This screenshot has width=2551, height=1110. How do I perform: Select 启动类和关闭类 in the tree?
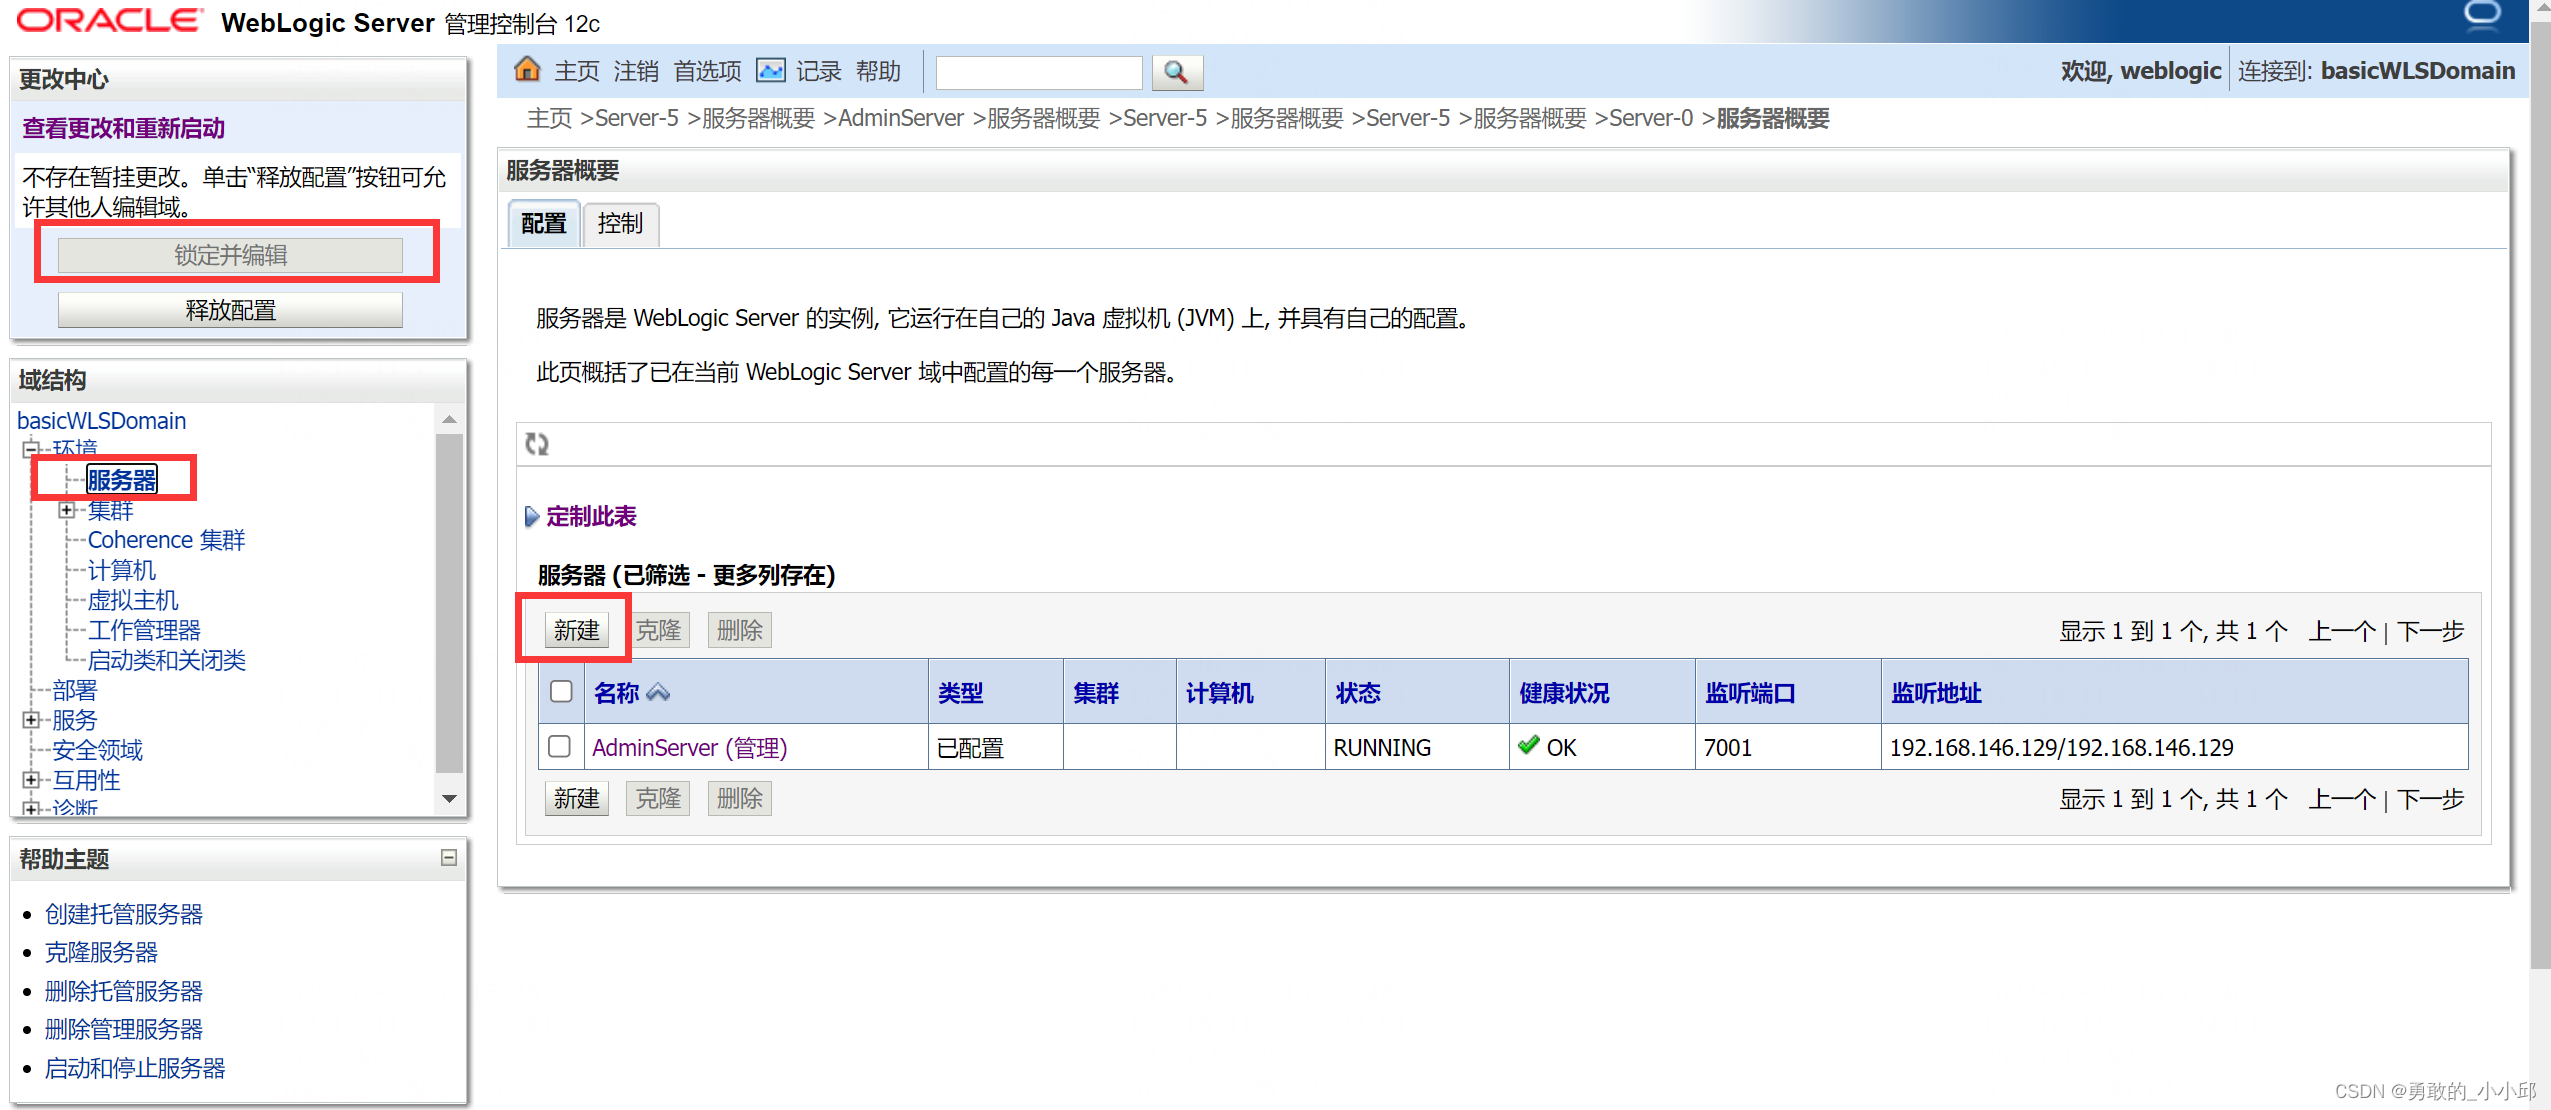(166, 660)
